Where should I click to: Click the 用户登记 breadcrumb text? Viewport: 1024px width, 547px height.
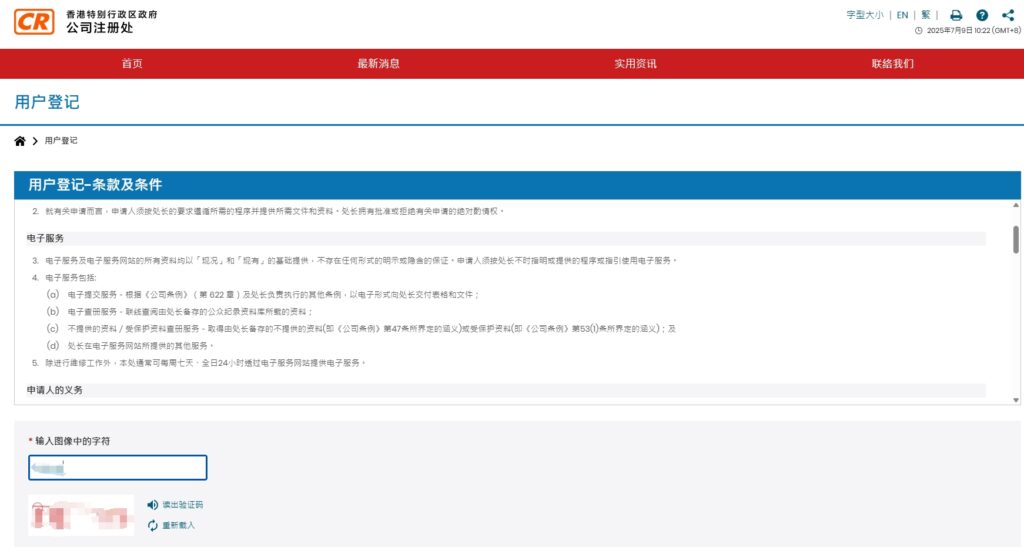61,140
